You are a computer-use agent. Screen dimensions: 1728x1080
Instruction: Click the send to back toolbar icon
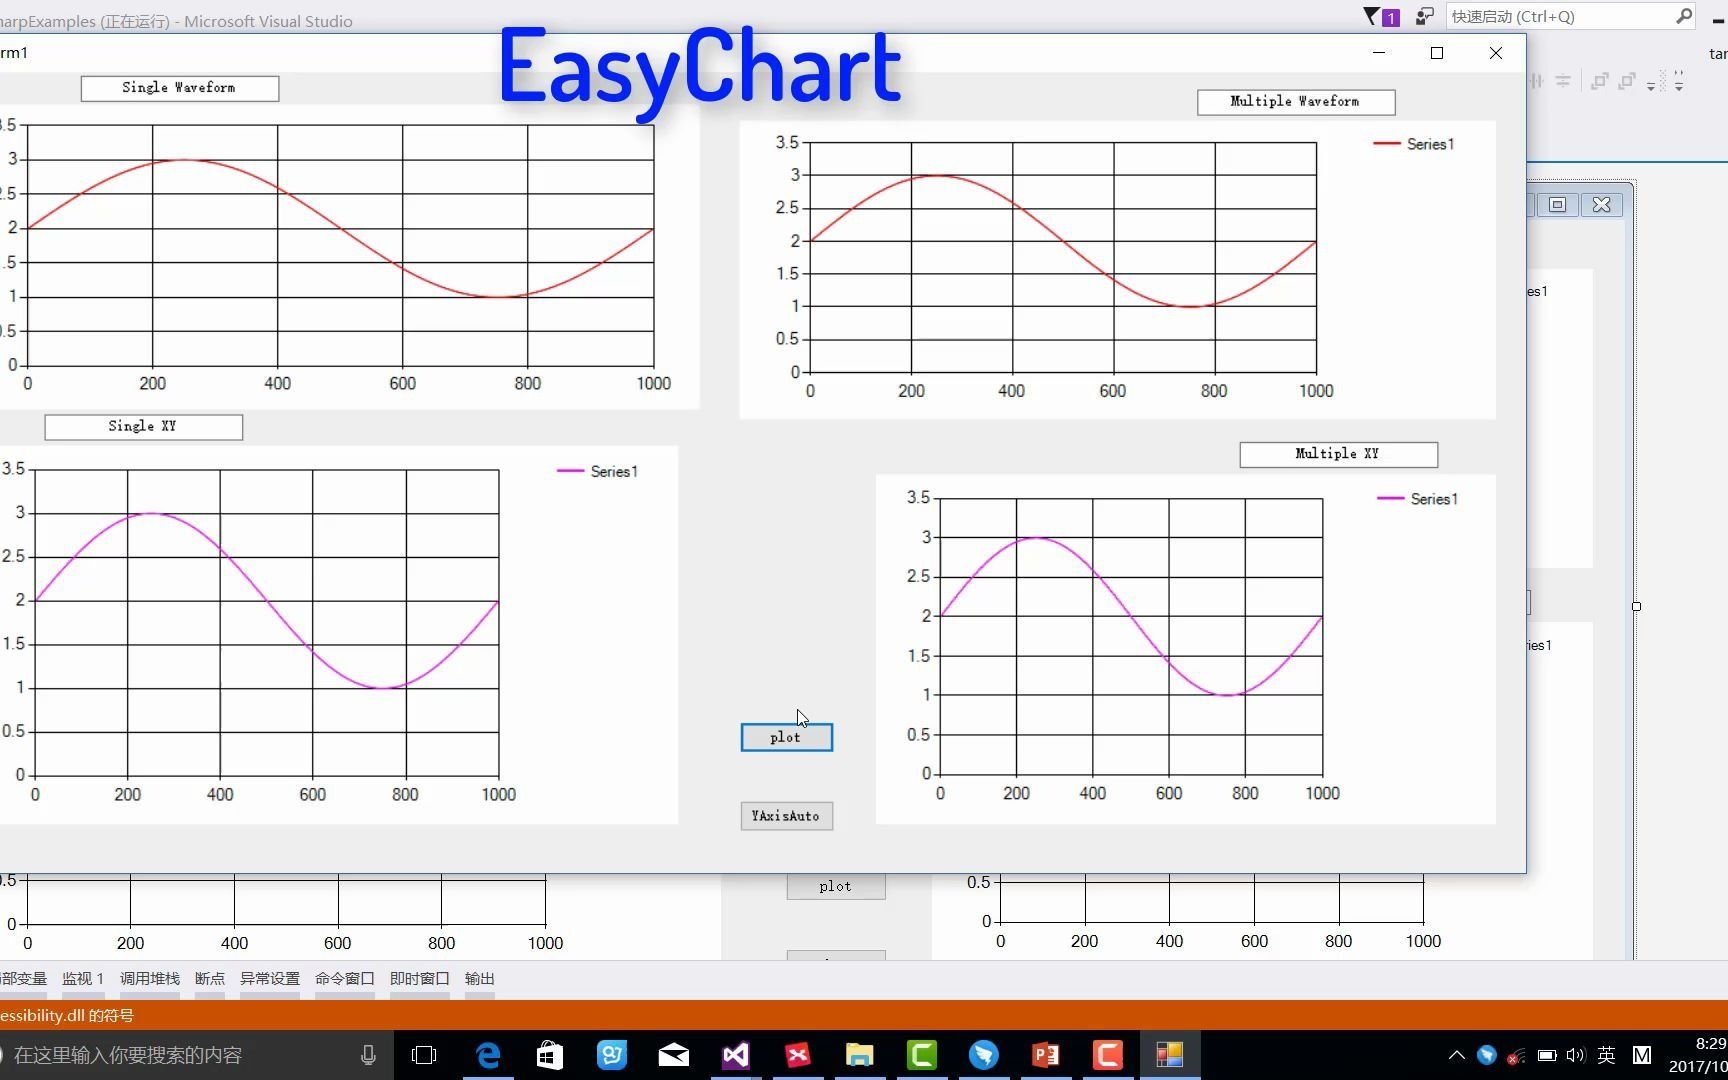[1627, 81]
